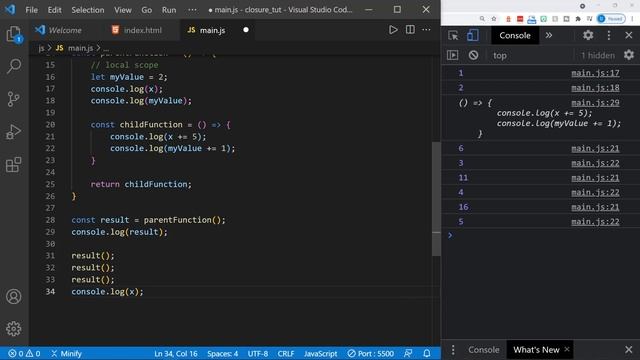Open the Search view in activity bar
Viewport: 640px width, 360px height.
[14, 66]
